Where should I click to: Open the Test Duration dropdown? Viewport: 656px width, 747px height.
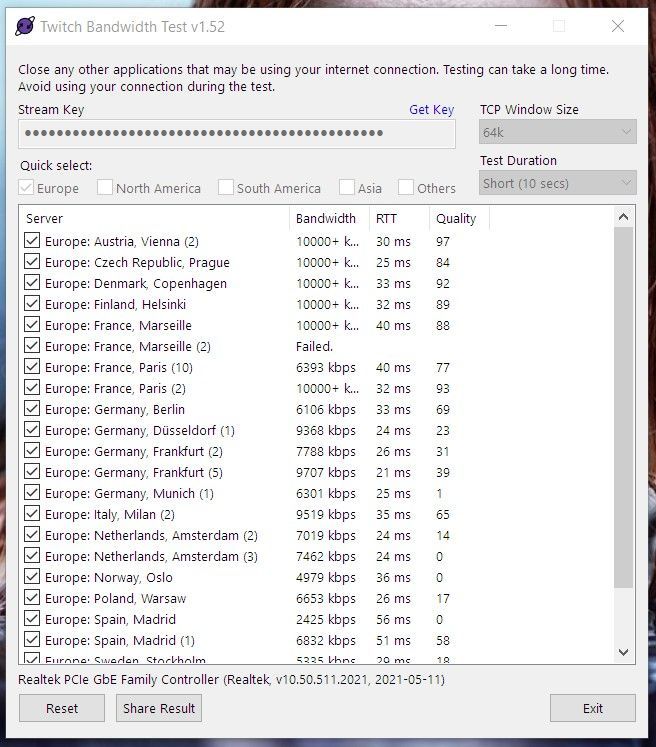tap(557, 183)
